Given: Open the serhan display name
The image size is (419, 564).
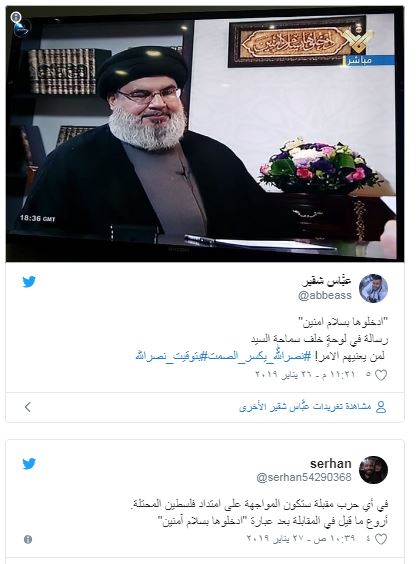Looking at the screenshot, I should [x=331, y=464].
